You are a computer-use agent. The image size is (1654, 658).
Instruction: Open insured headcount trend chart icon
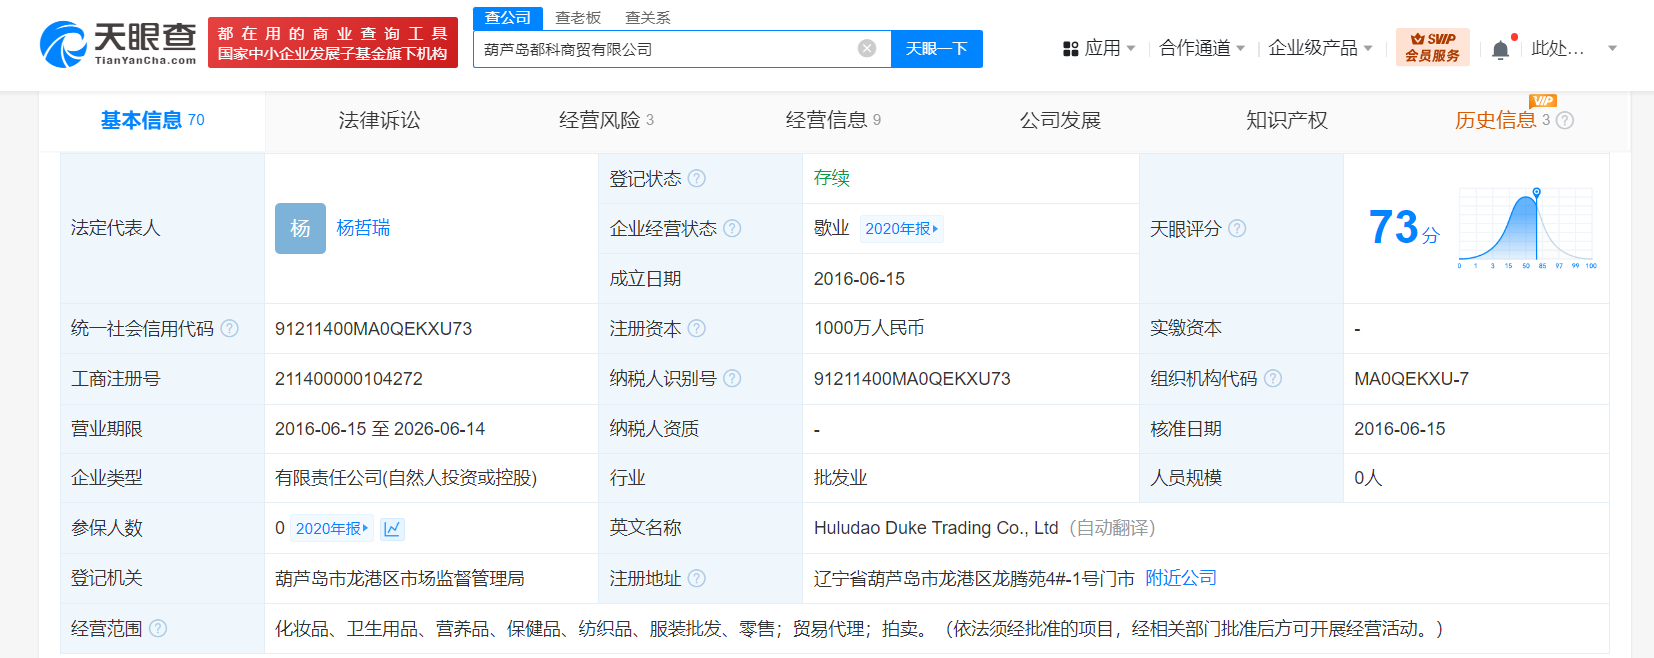click(392, 529)
